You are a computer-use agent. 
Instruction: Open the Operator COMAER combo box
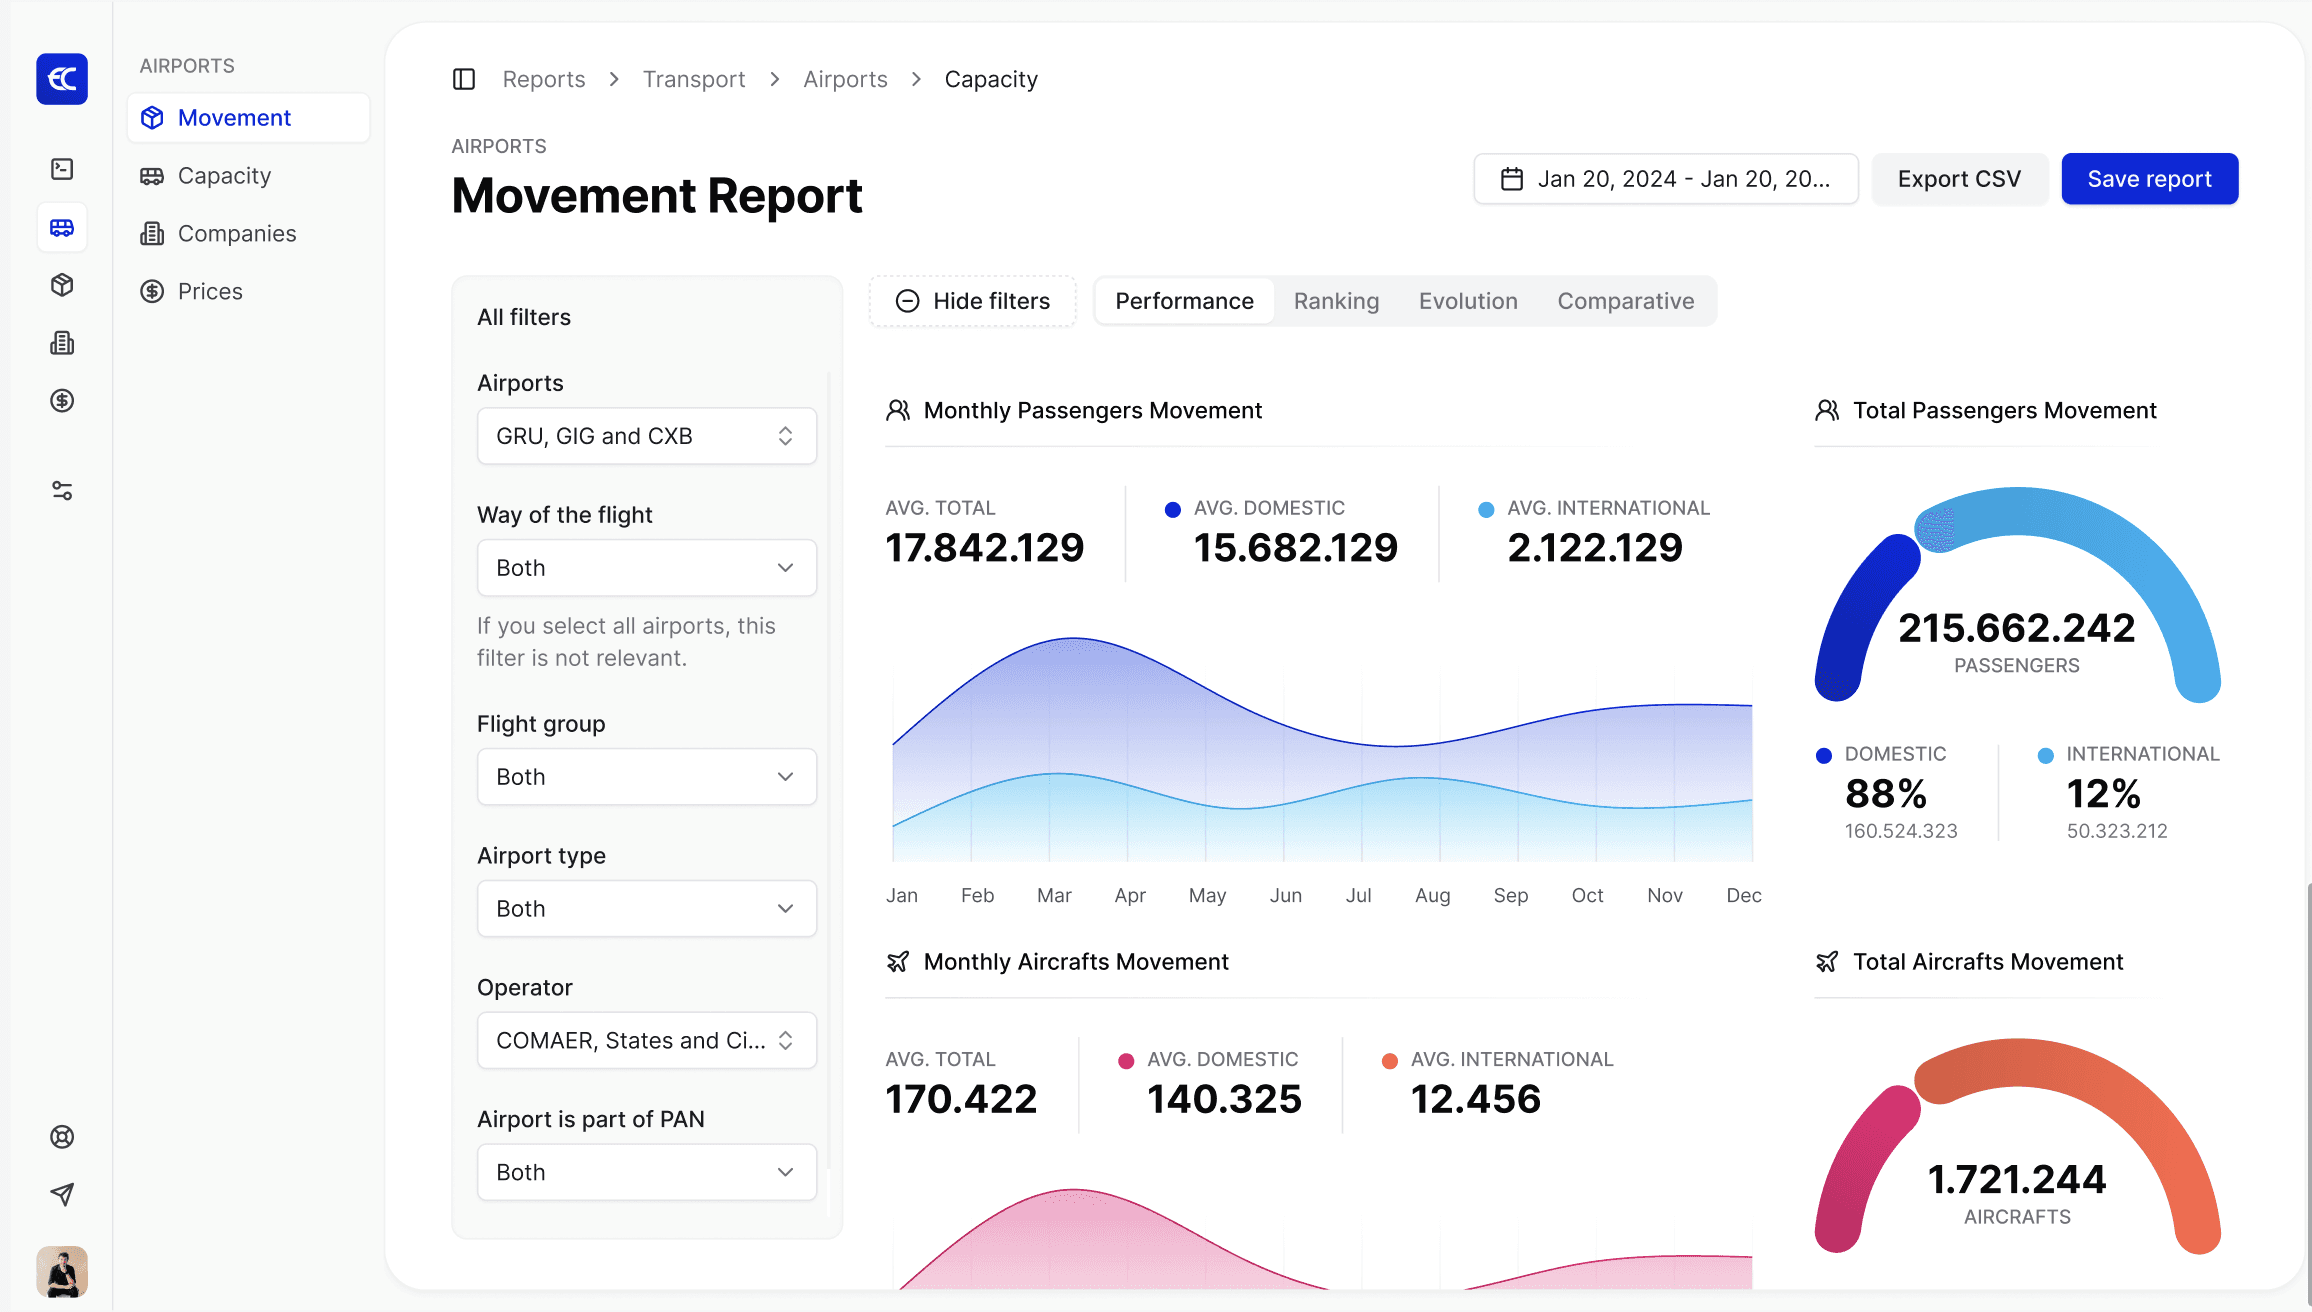[x=646, y=1041]
